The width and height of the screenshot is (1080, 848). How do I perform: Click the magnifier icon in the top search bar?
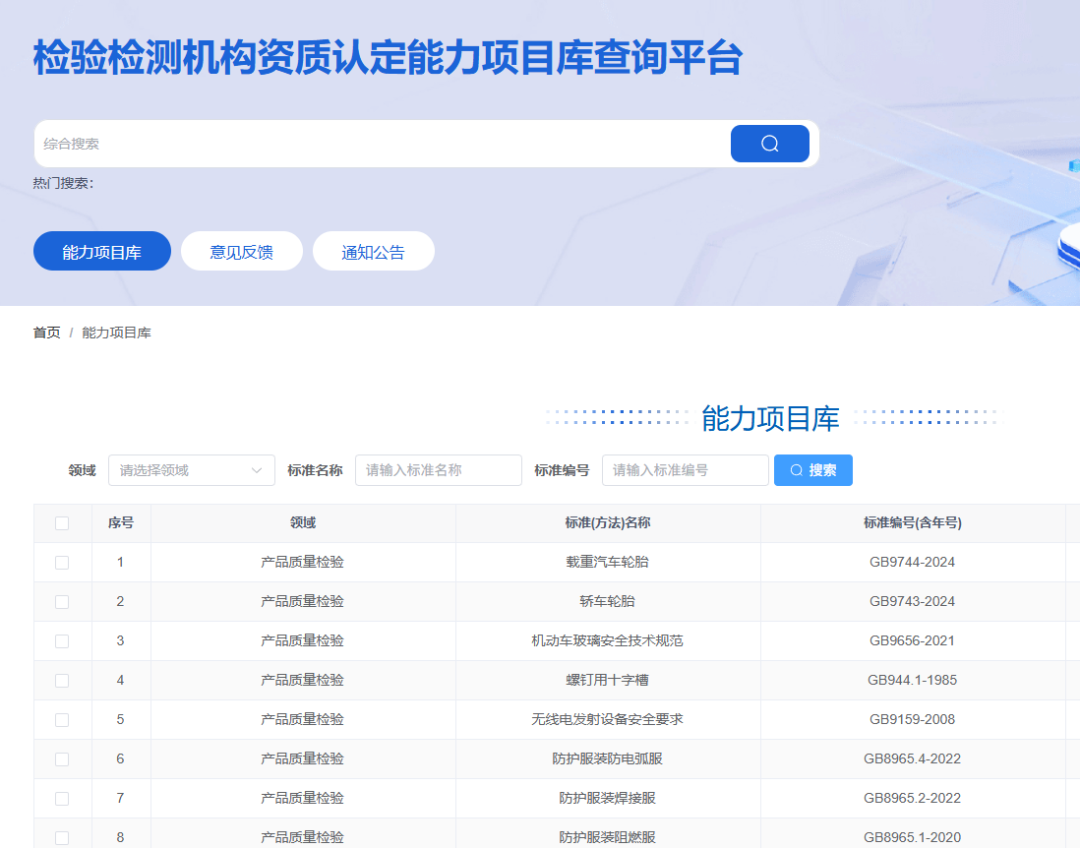[x=769, y=143]
